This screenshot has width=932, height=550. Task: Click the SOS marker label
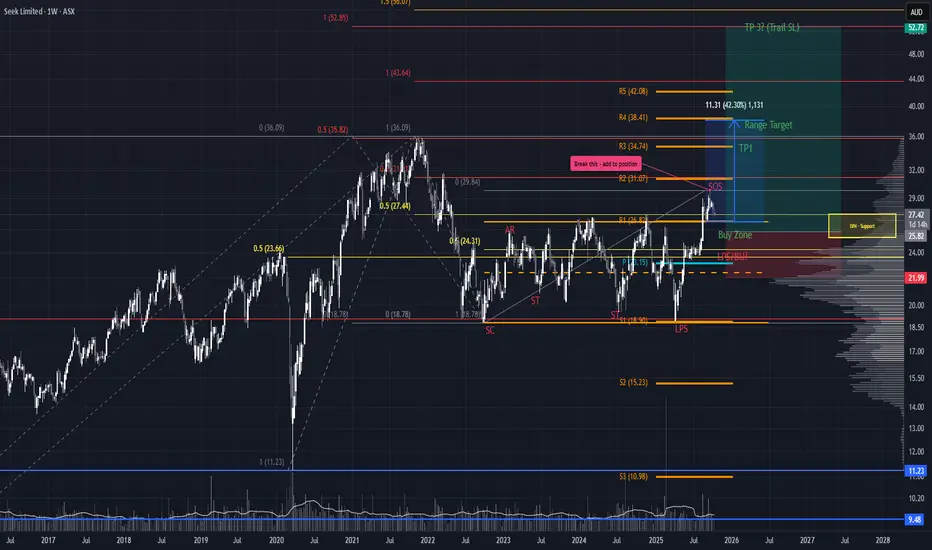(x=715, y=187)
